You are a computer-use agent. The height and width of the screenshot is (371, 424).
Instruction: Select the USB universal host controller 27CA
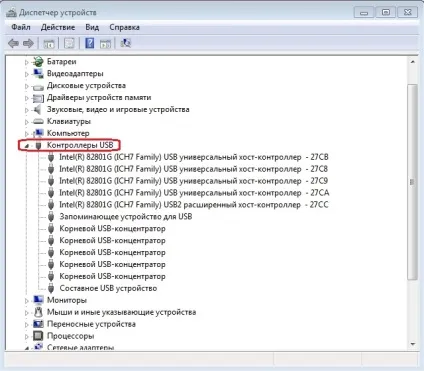pyautogui.click(x=194, y=193)
